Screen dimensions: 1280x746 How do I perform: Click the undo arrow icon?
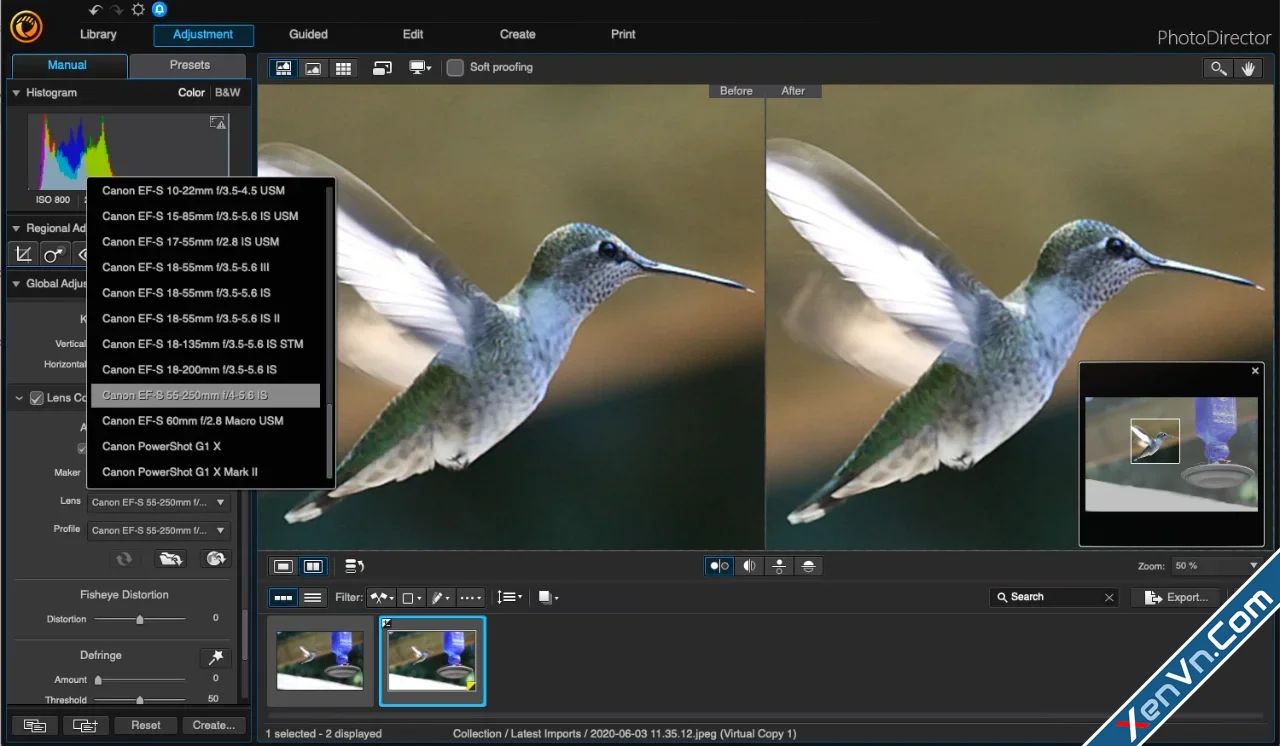click(96, 10)
